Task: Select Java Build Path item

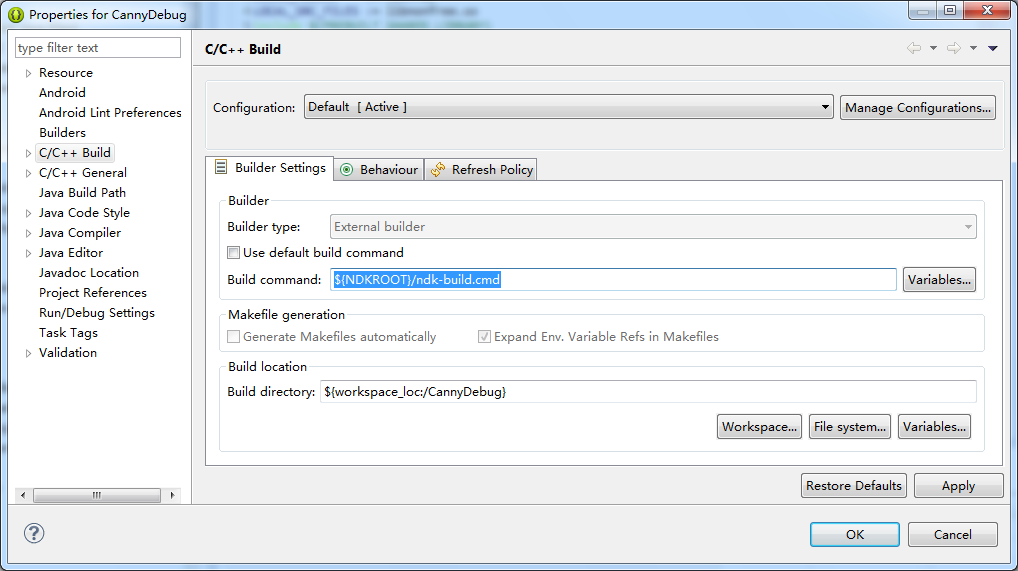Action: coord(82,193)
